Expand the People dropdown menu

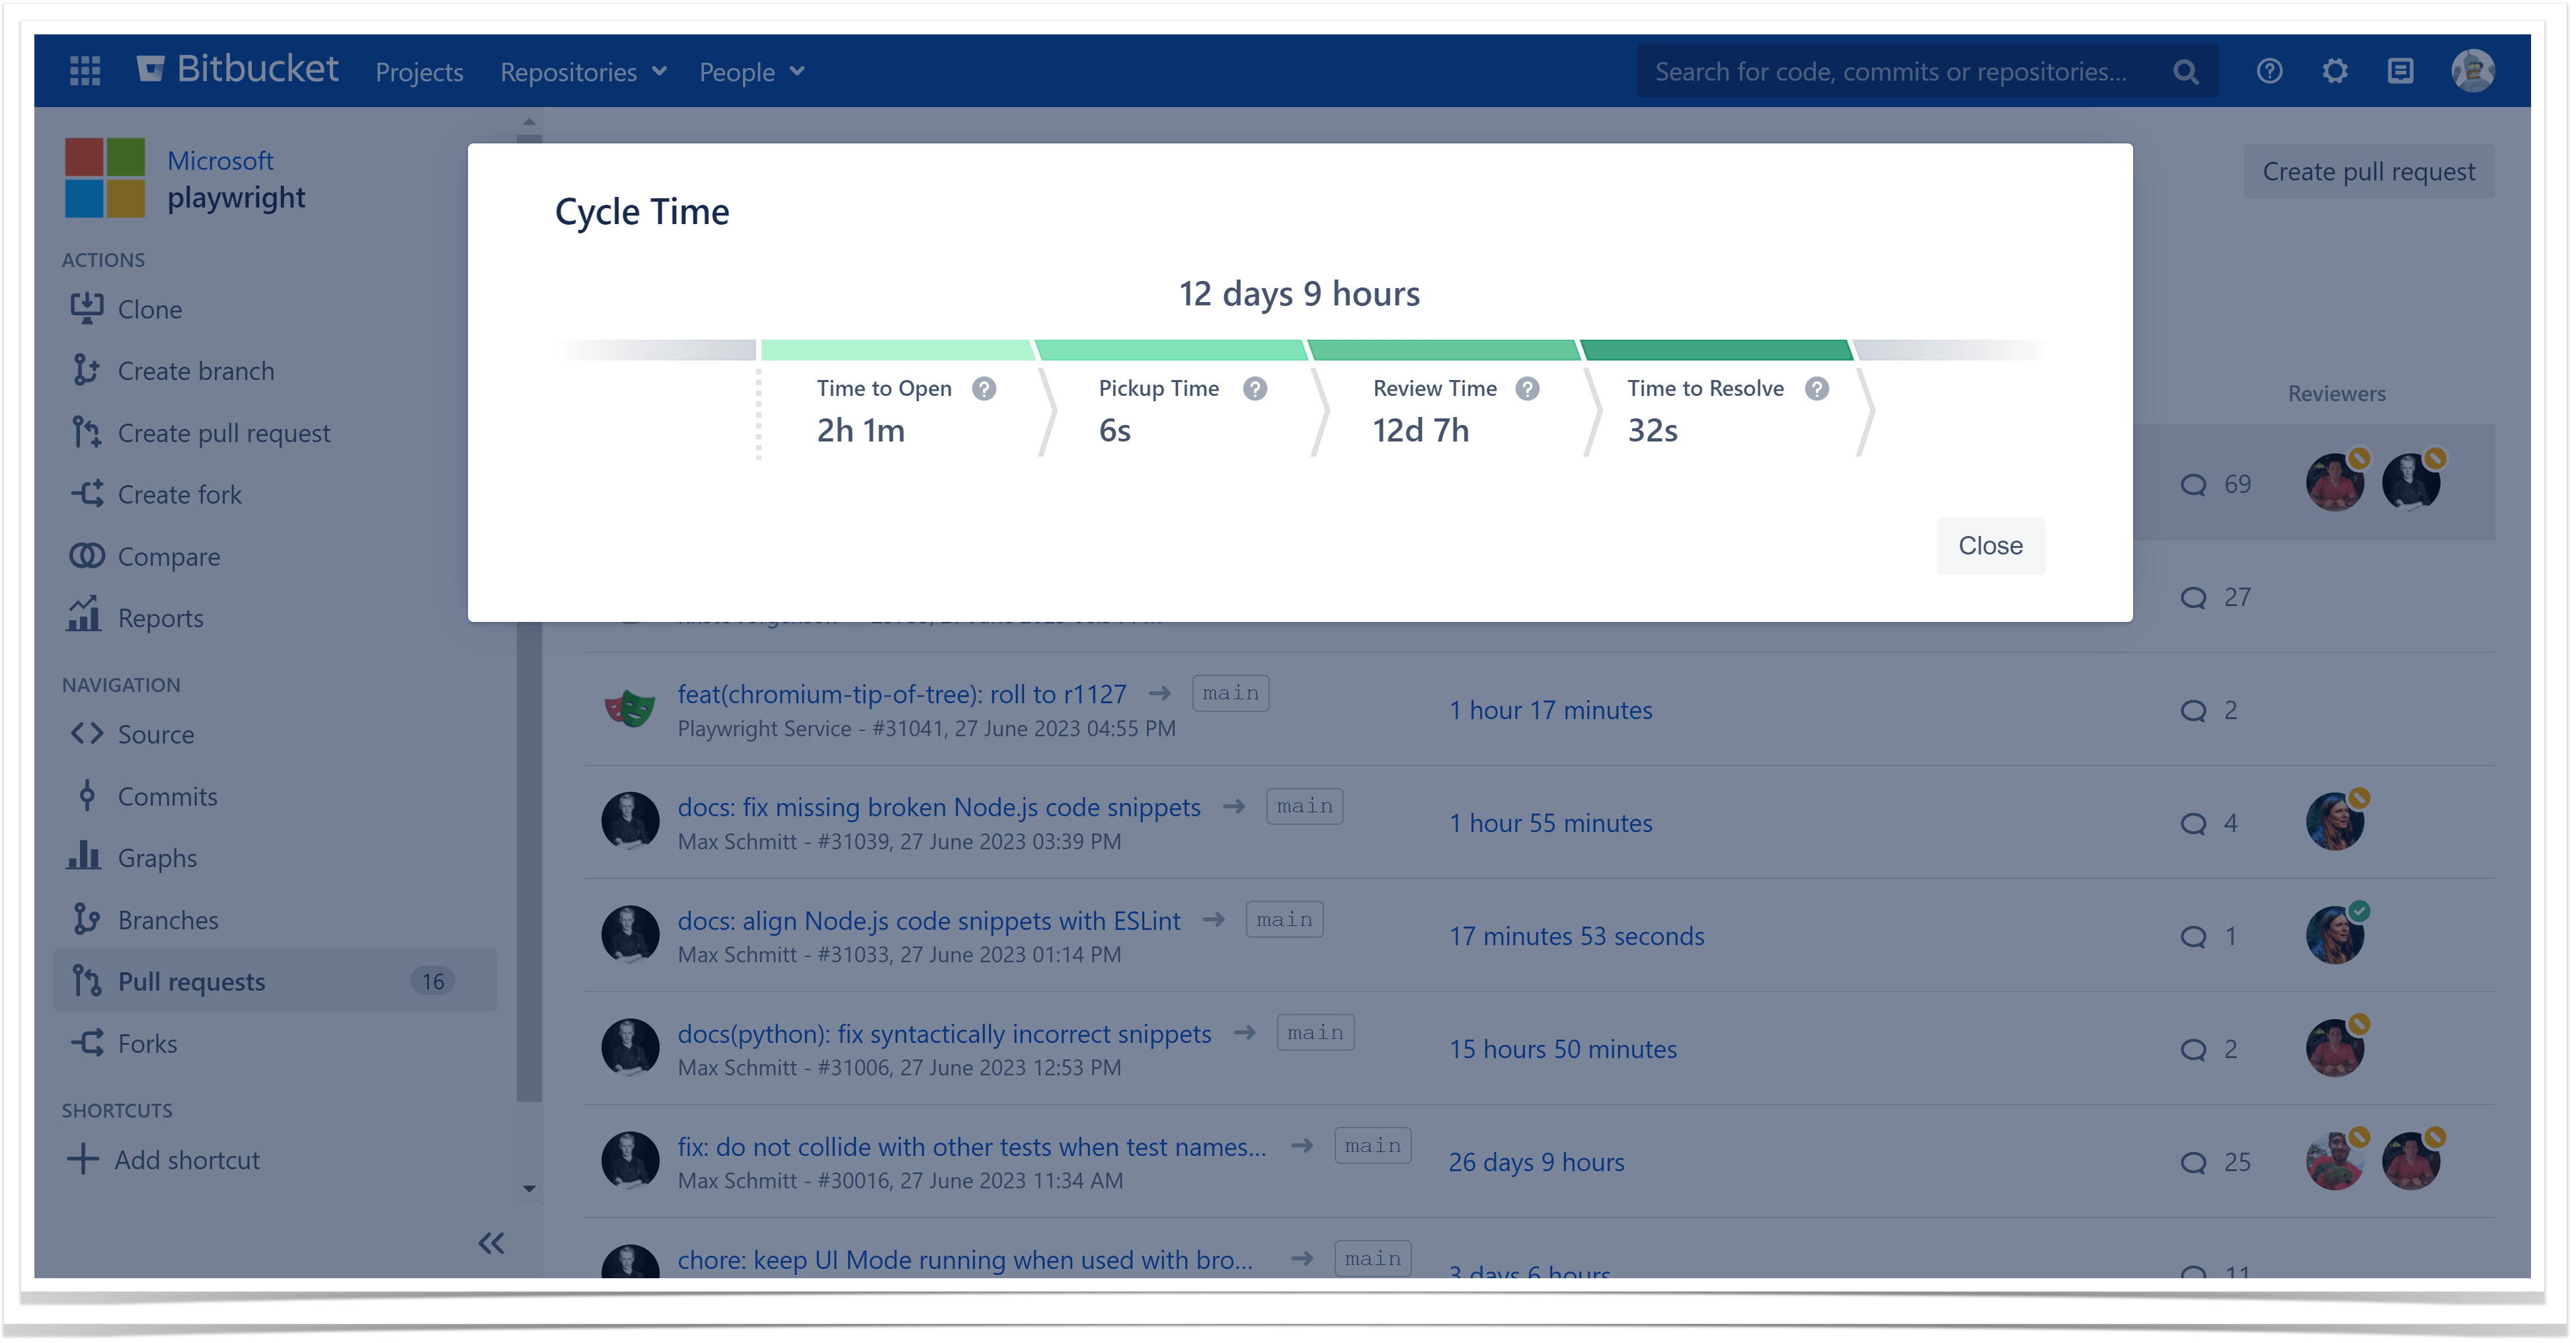point(751,72)
